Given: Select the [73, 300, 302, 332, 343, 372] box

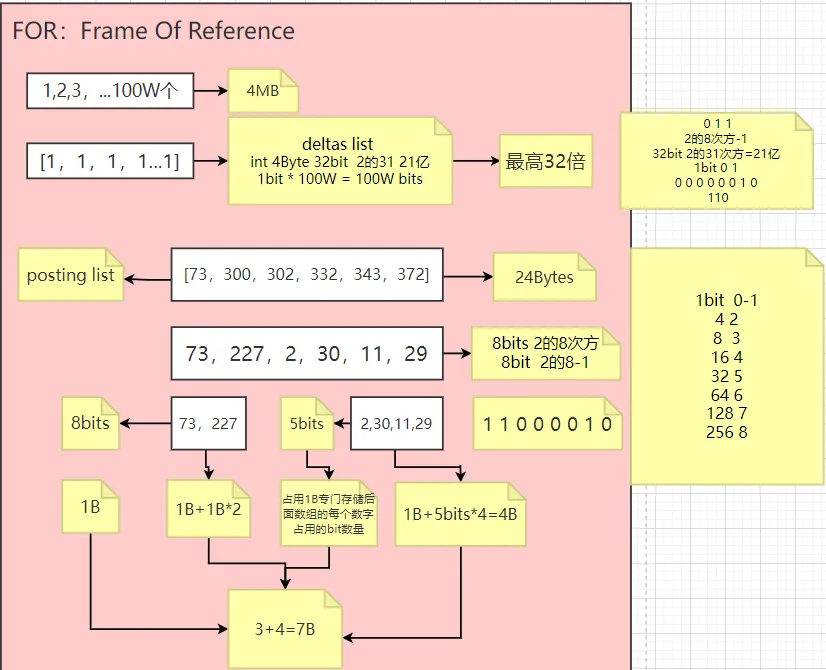Looking at the screenshot, I should click(306, 275).
